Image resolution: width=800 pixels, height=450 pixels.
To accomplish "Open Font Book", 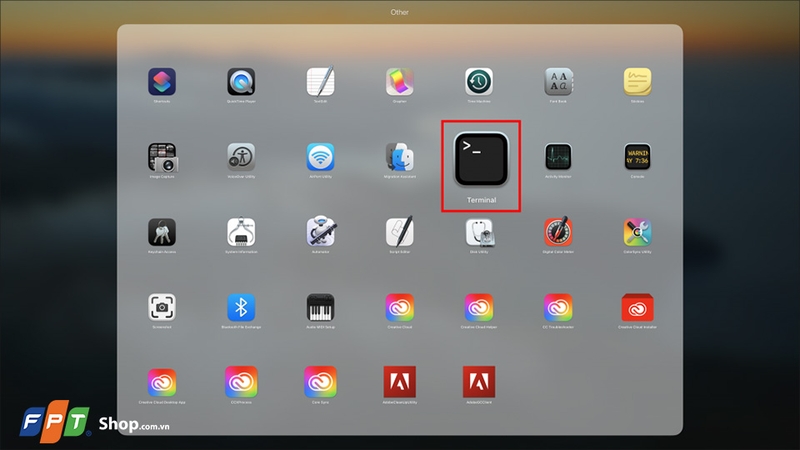I will point(558,82).
